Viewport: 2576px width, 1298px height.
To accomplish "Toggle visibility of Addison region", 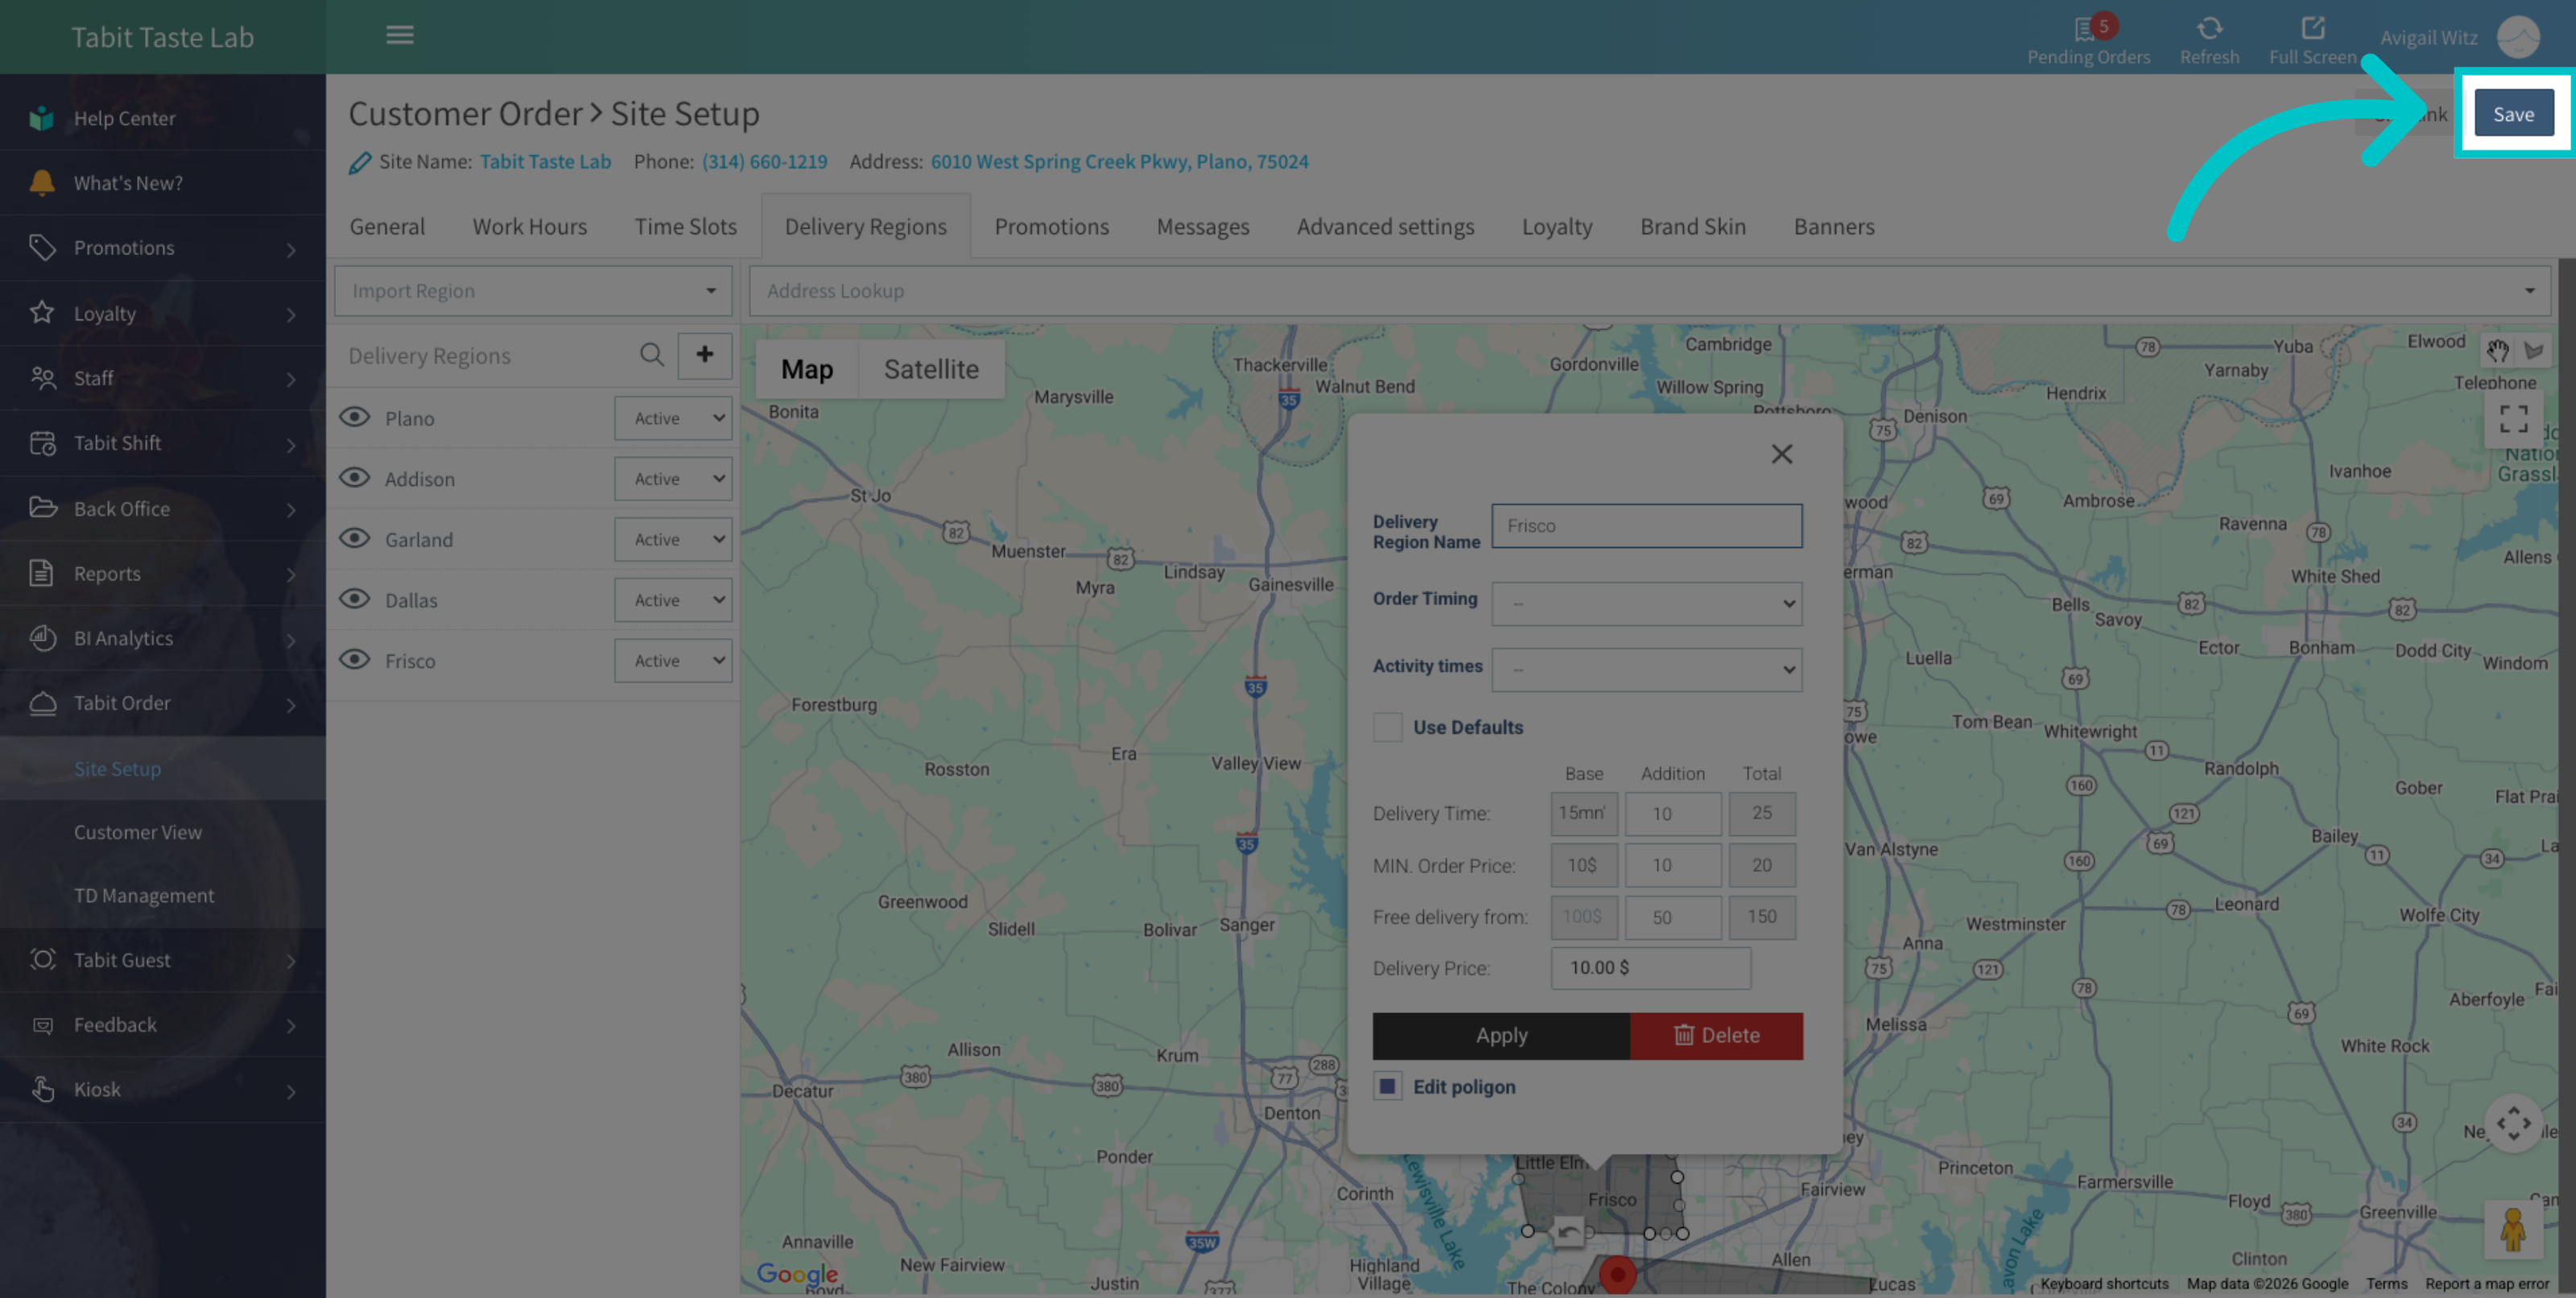I will pyautogui.click(x=355, y=478).
